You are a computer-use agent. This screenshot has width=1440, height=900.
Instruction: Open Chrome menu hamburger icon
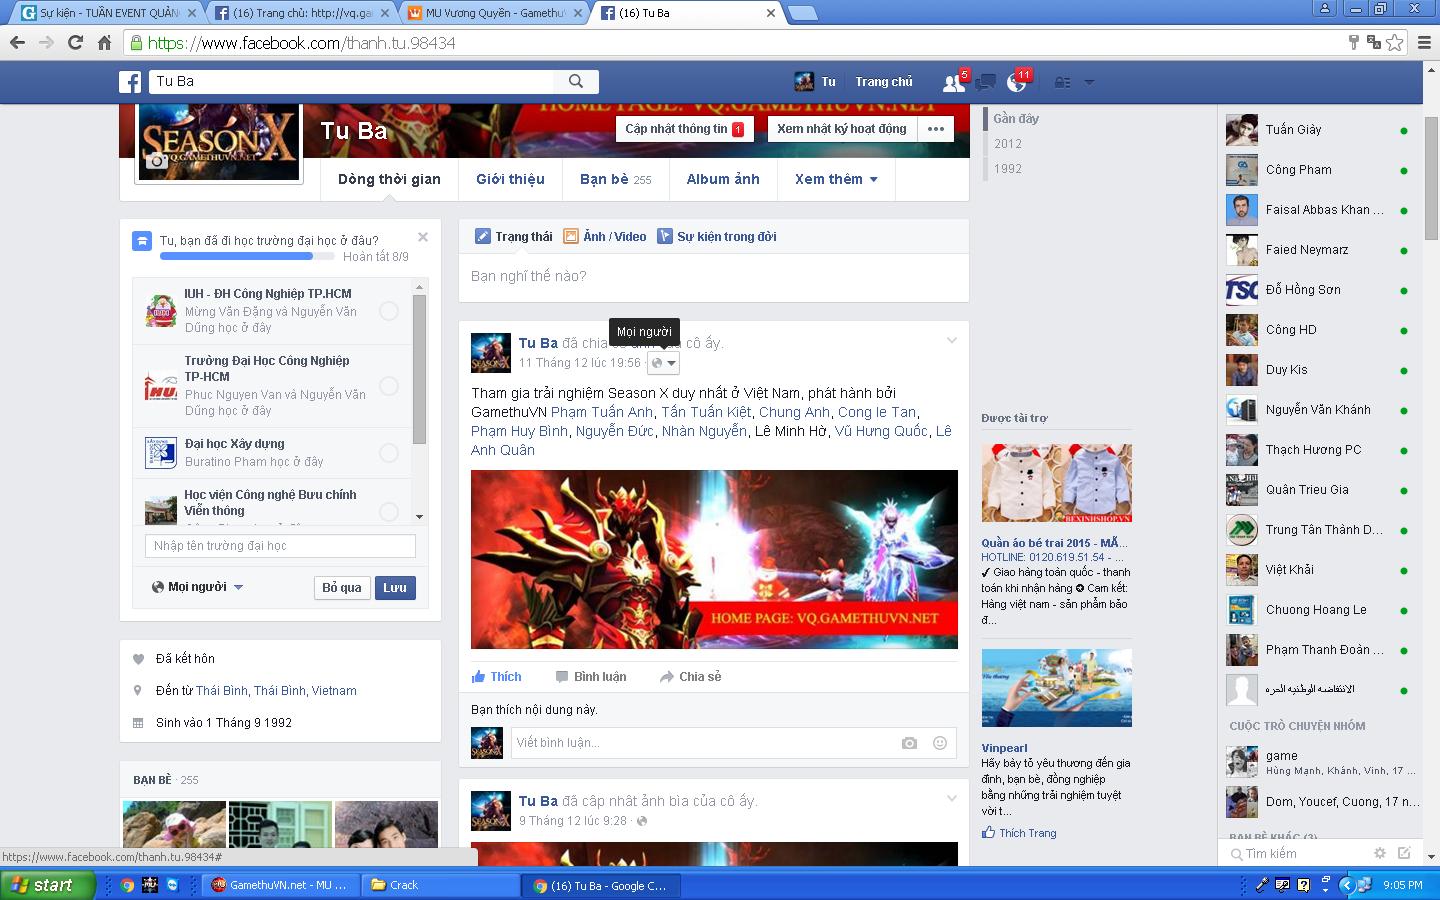pyautogui.click(x=1425, y=43)
